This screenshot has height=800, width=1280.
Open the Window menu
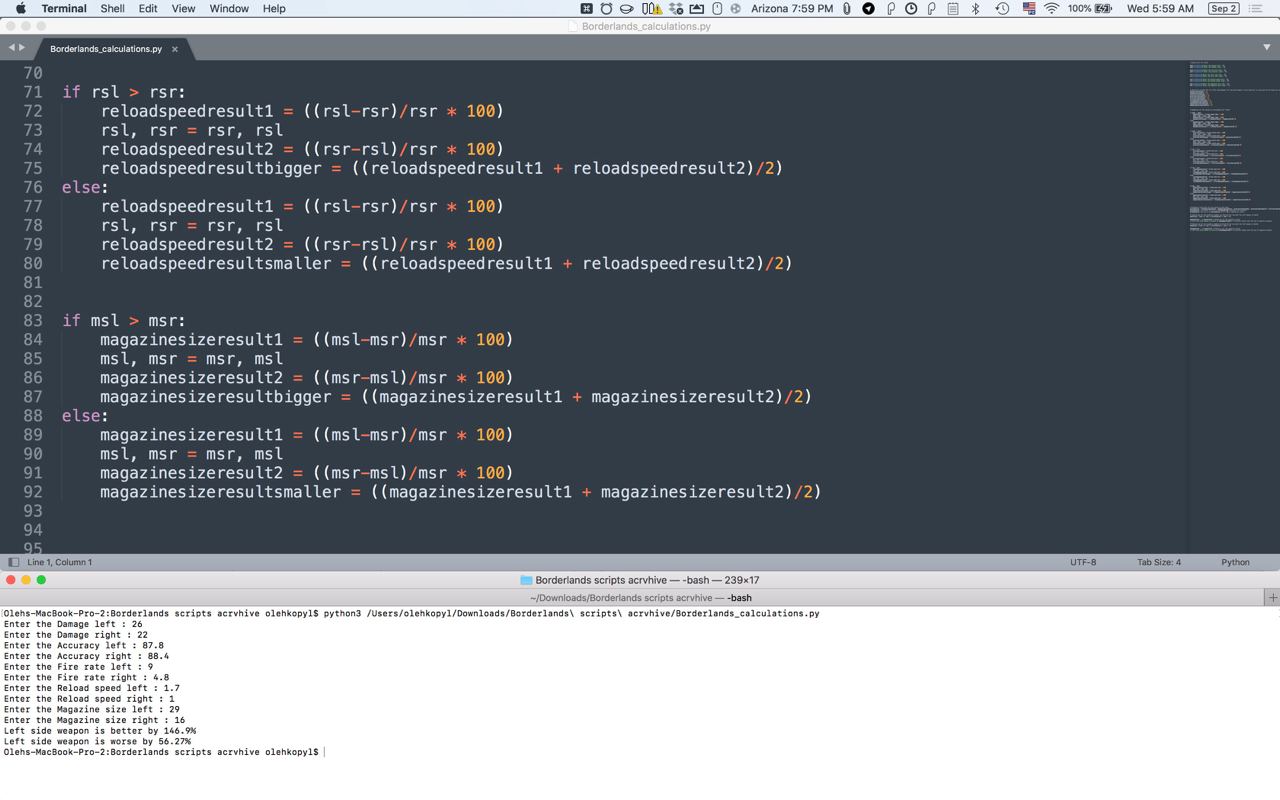(229, 8)
